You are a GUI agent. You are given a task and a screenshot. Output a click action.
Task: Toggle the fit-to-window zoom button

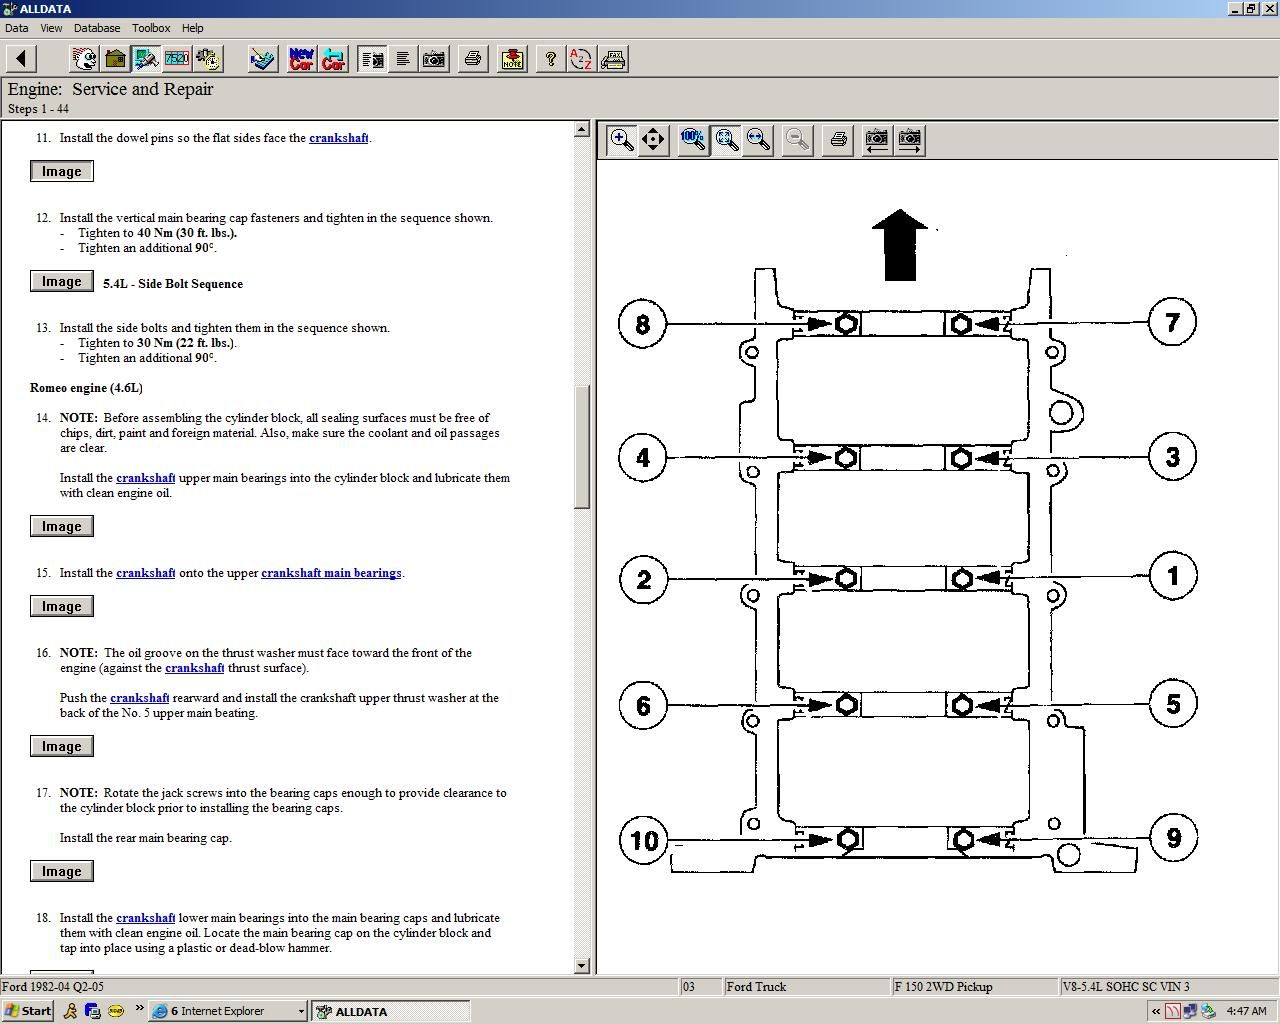click(x=727, y=140)
